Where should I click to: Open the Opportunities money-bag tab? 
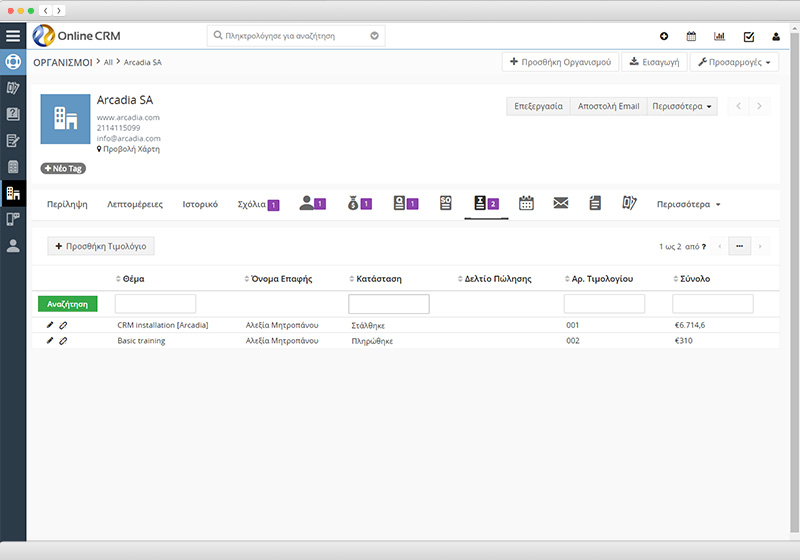pyautogui.click(x=360, y=203)
